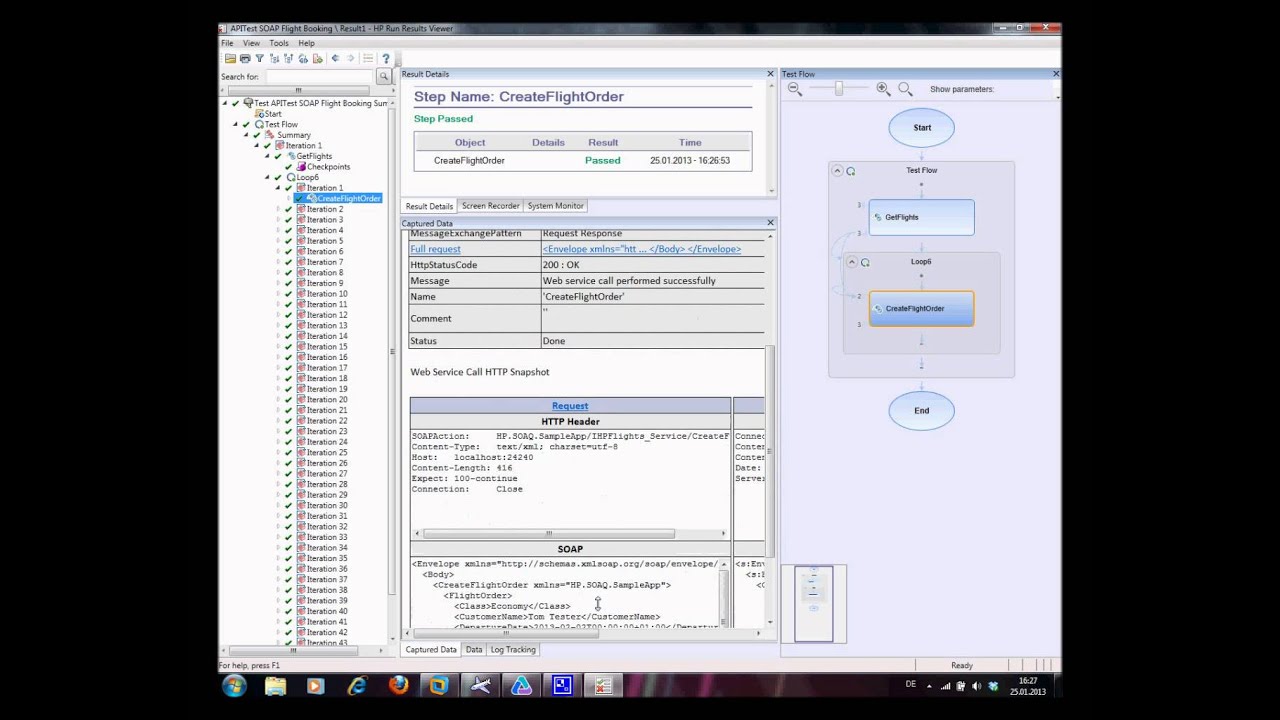
Task: Click the list view toolbar icon
Action: tap(368, 59)
